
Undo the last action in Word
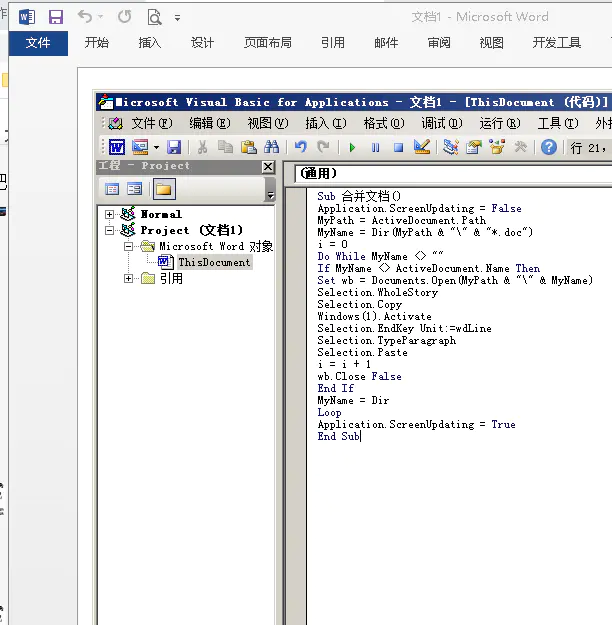[x=85, y=17]
